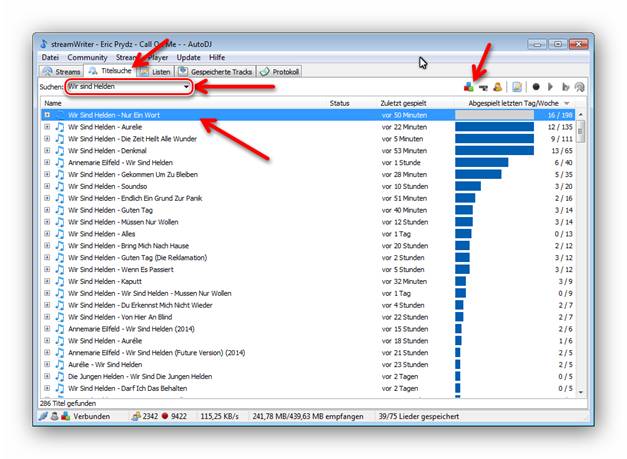Open the Datei menu

(x=50, y=57)
